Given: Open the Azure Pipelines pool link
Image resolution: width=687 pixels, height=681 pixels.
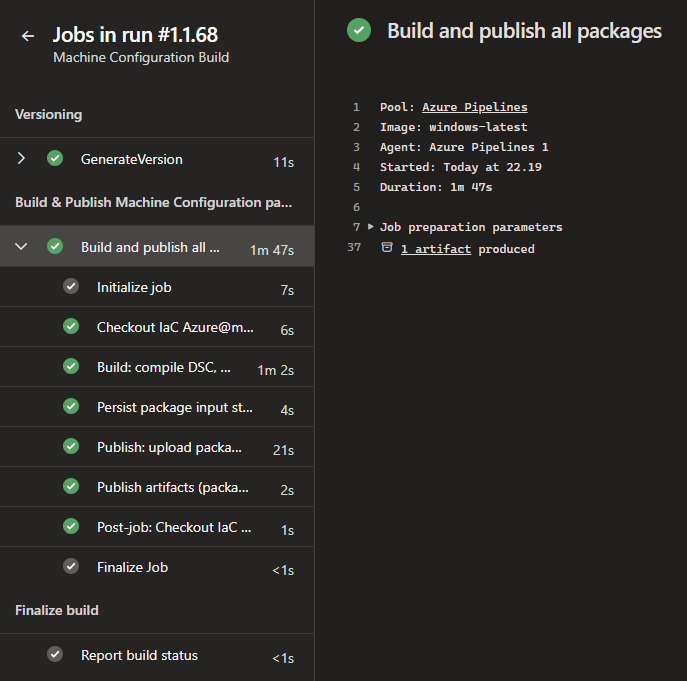Looking at the screenshot, I should (x=475, y=107).
